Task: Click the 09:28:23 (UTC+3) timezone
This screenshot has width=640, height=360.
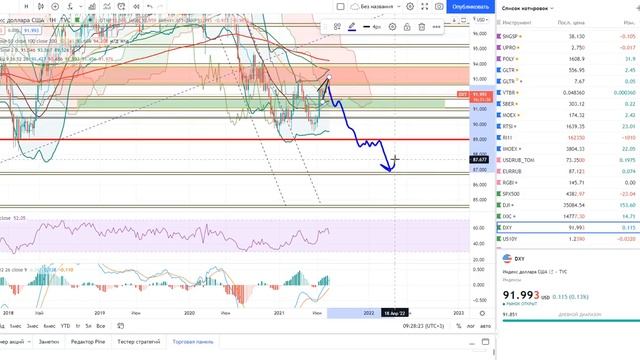Action: point(423,326)
